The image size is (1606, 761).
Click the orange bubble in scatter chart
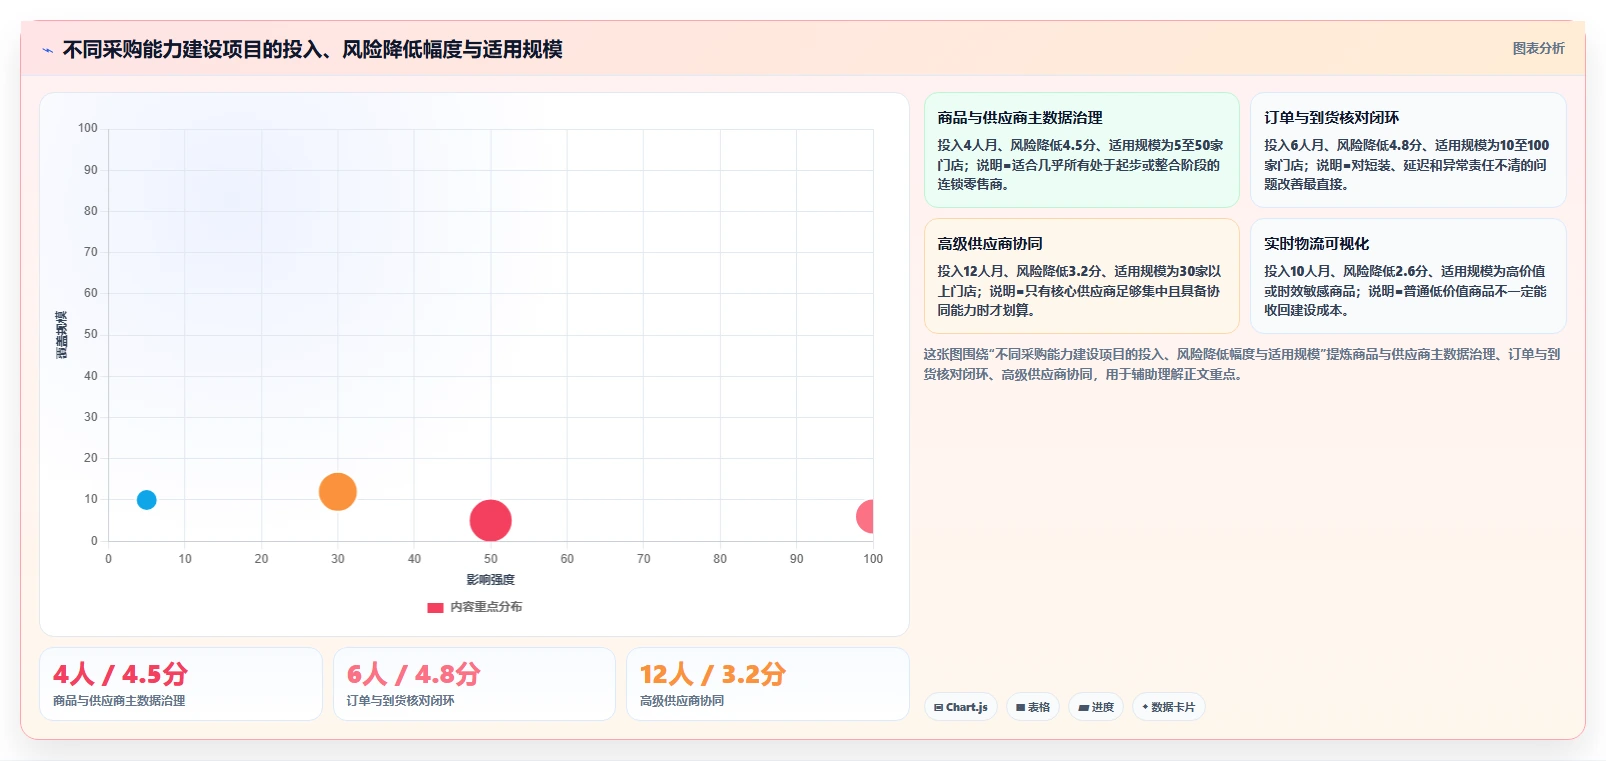point(338,492)
